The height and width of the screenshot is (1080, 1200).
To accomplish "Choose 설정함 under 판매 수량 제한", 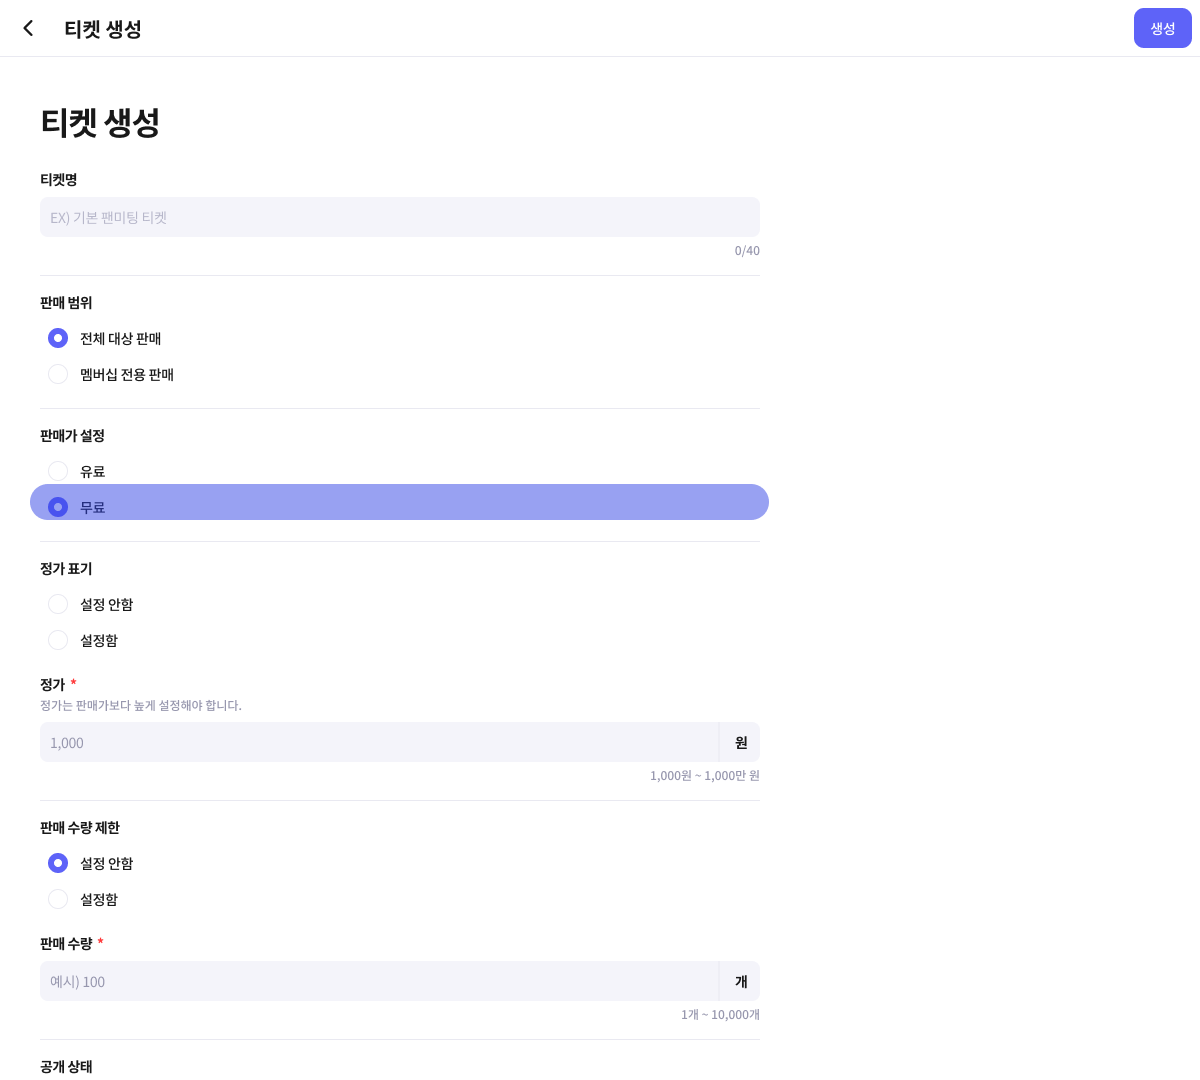I will [58, 899].
